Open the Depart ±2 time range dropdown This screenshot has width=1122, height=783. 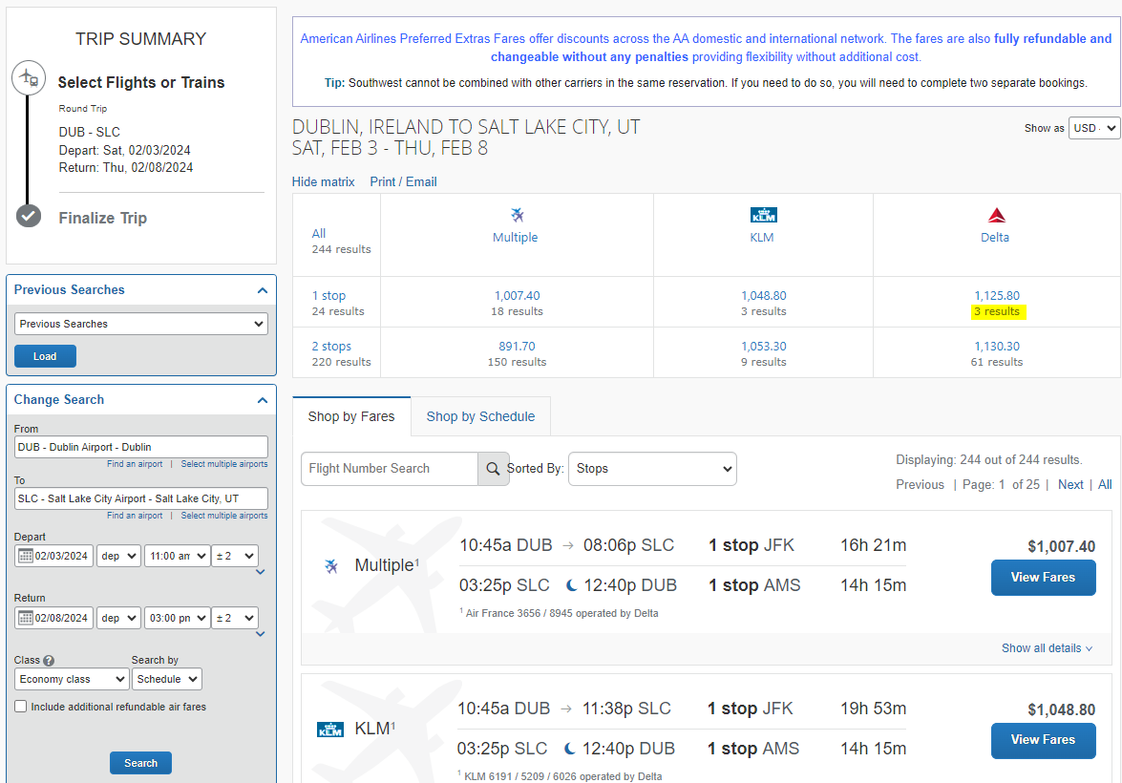[235, 556]
